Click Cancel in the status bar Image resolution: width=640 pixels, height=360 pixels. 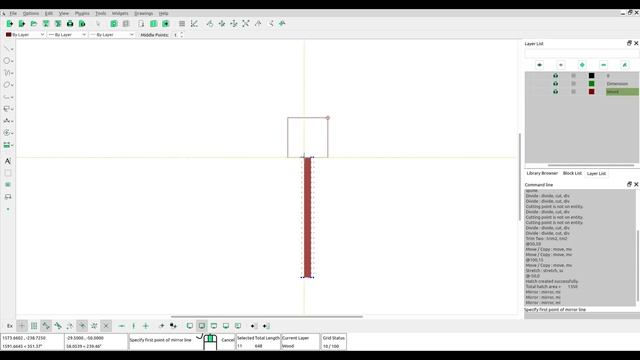(228, 340)
